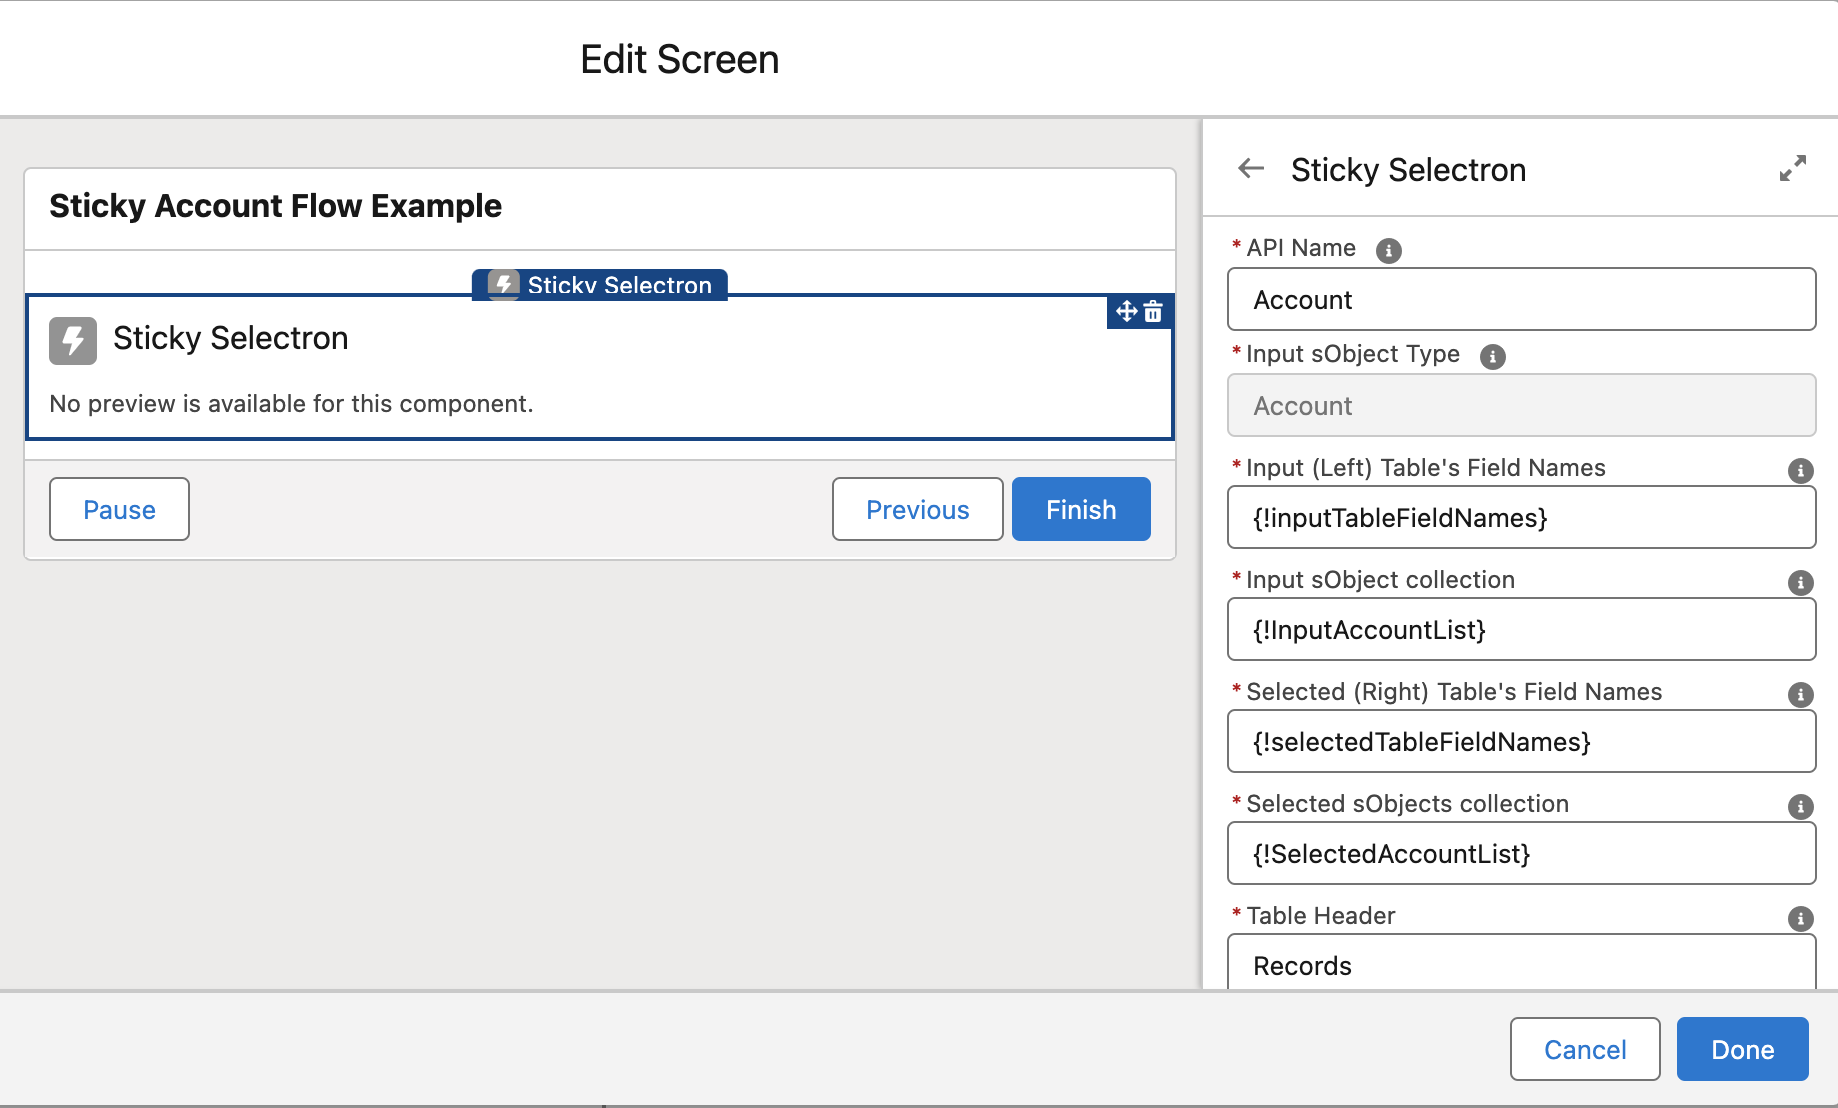This screenshot has height=1108, width=1838.
Task: Click 'No preview is available for this component.' text
Action: pos(291,404)
